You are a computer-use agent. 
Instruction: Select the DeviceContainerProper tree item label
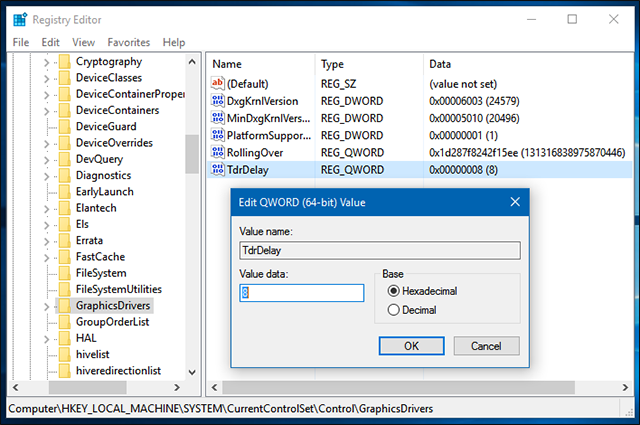[130, 94]
